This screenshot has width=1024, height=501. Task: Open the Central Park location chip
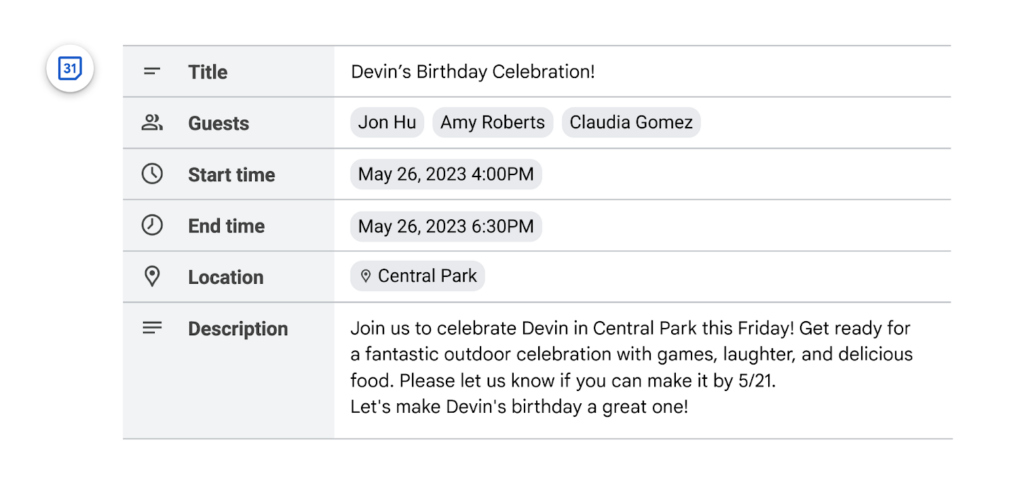click(418, 276)
